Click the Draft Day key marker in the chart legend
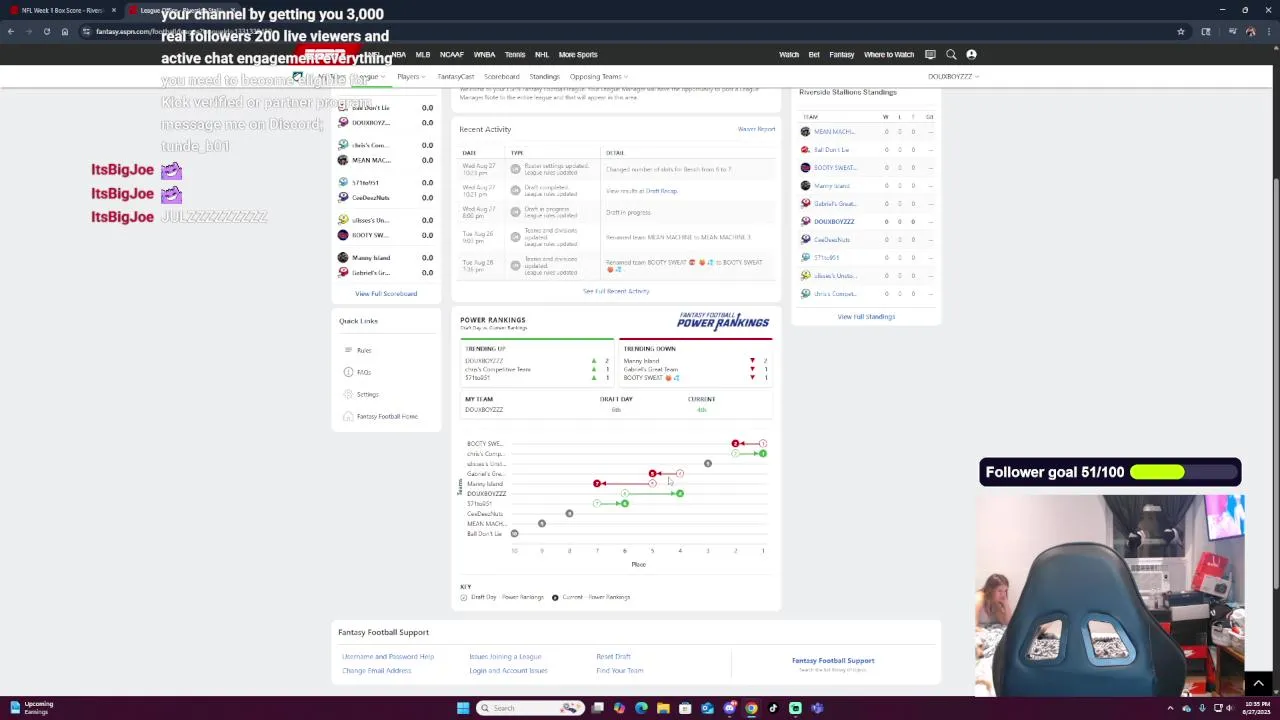 coord(464,597)
